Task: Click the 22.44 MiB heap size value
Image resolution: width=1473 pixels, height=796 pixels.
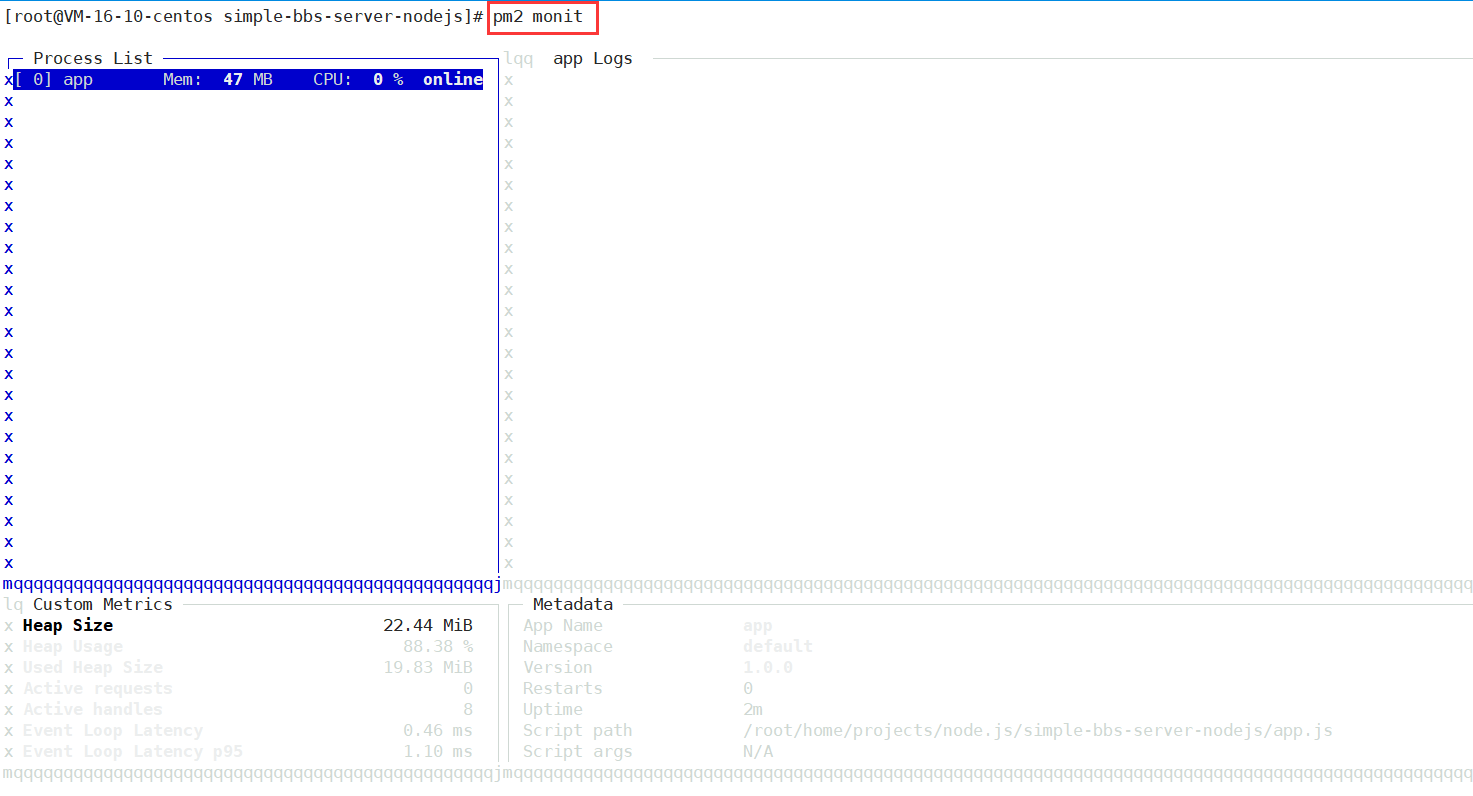Action: [x=428, y=625]
